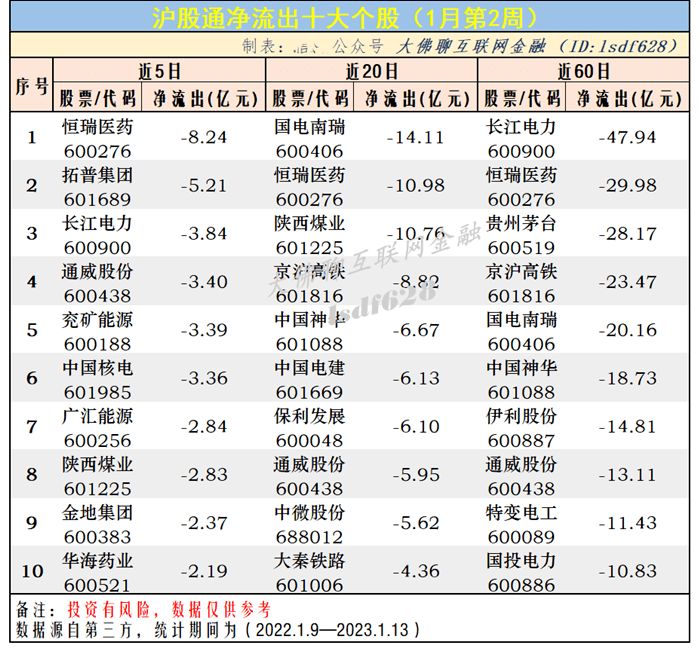Screen dimensions: 700x657
Task: Select the 近20日 column group header
Action: tap(371, 71)
